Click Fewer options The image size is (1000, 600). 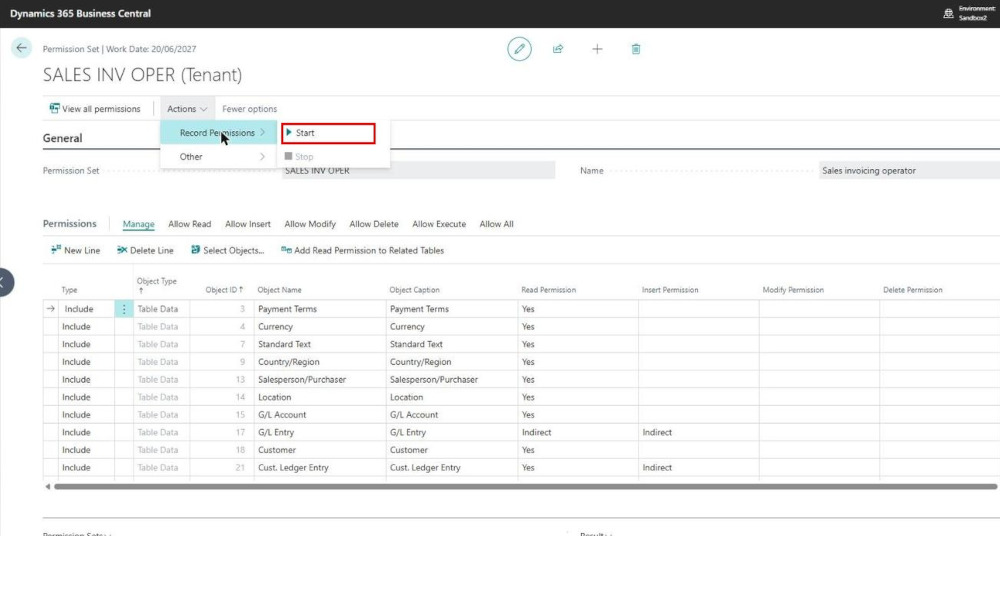[x=249, y=109]
